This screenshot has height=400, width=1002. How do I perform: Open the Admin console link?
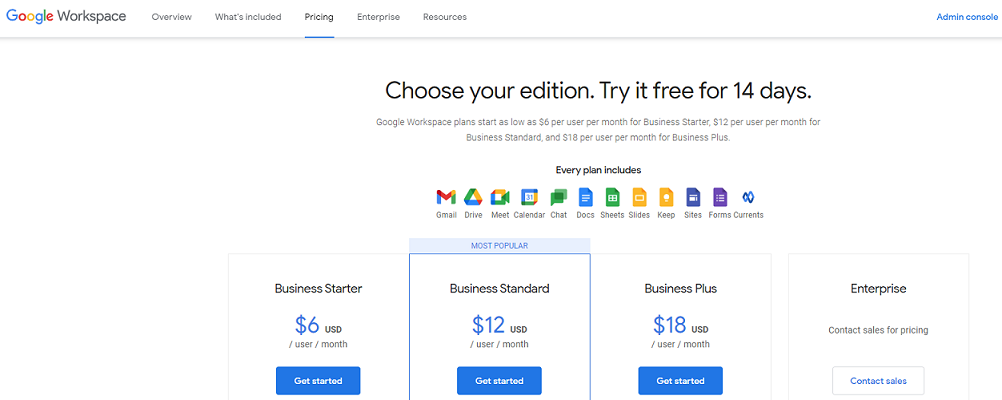click(967, 17)
